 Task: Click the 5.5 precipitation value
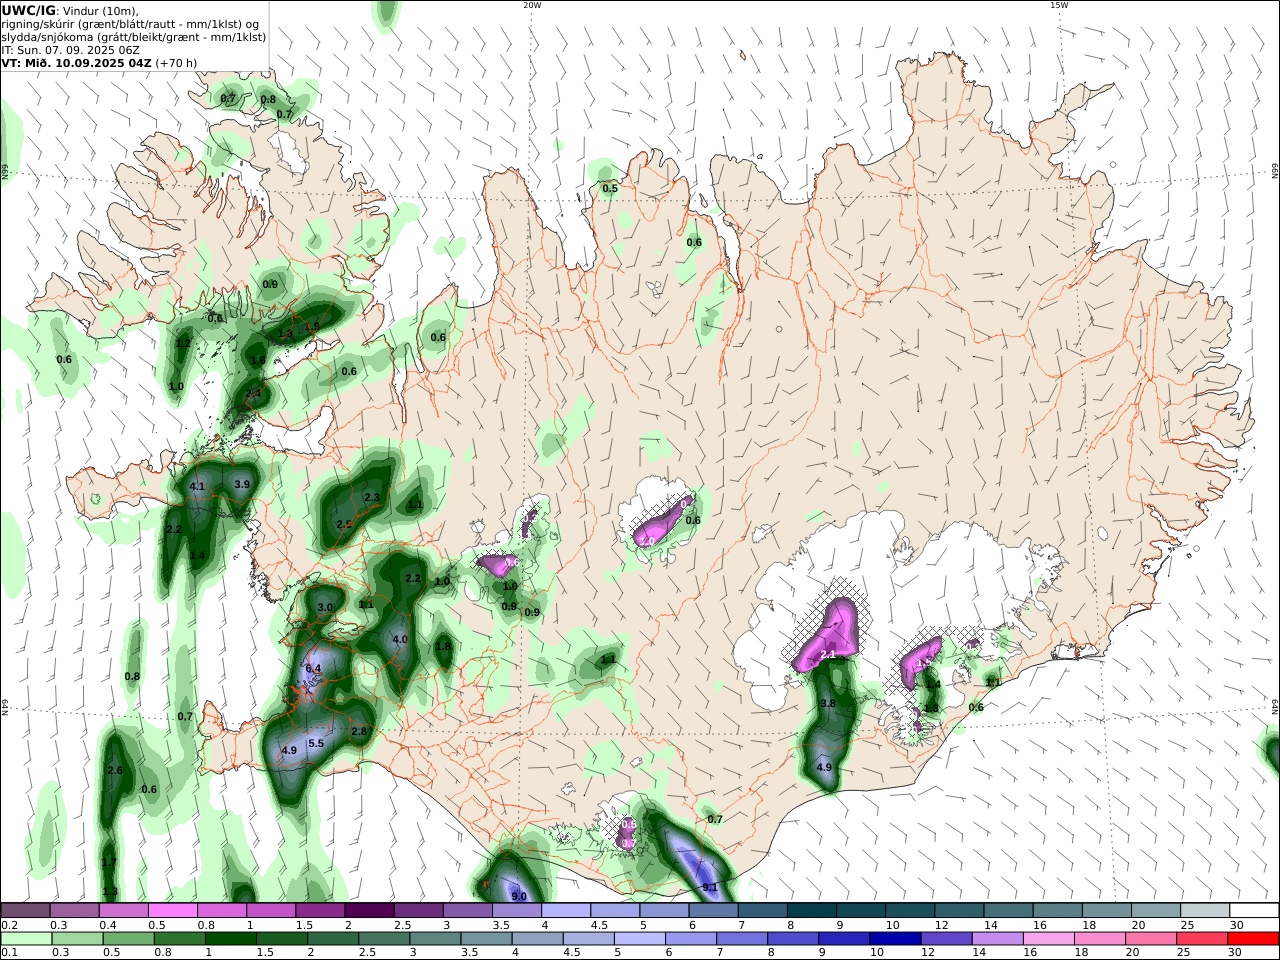[316, 743]
